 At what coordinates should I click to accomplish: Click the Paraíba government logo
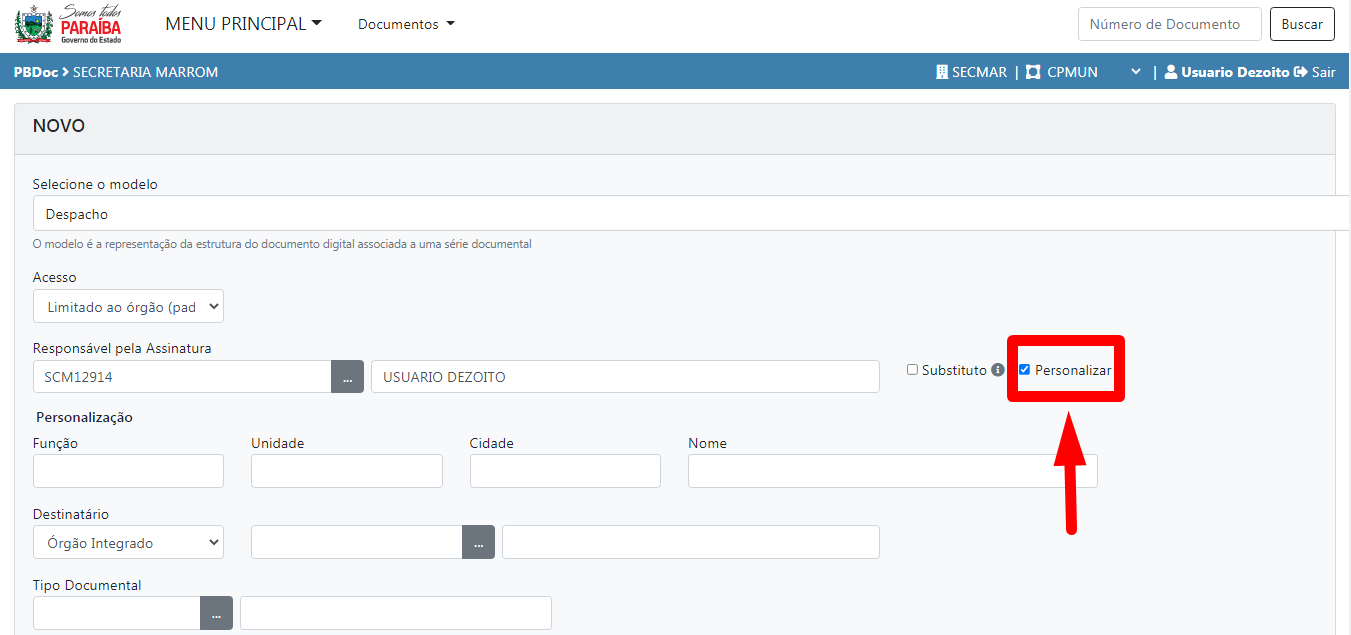pyautogui.click(x=68, y=24)
